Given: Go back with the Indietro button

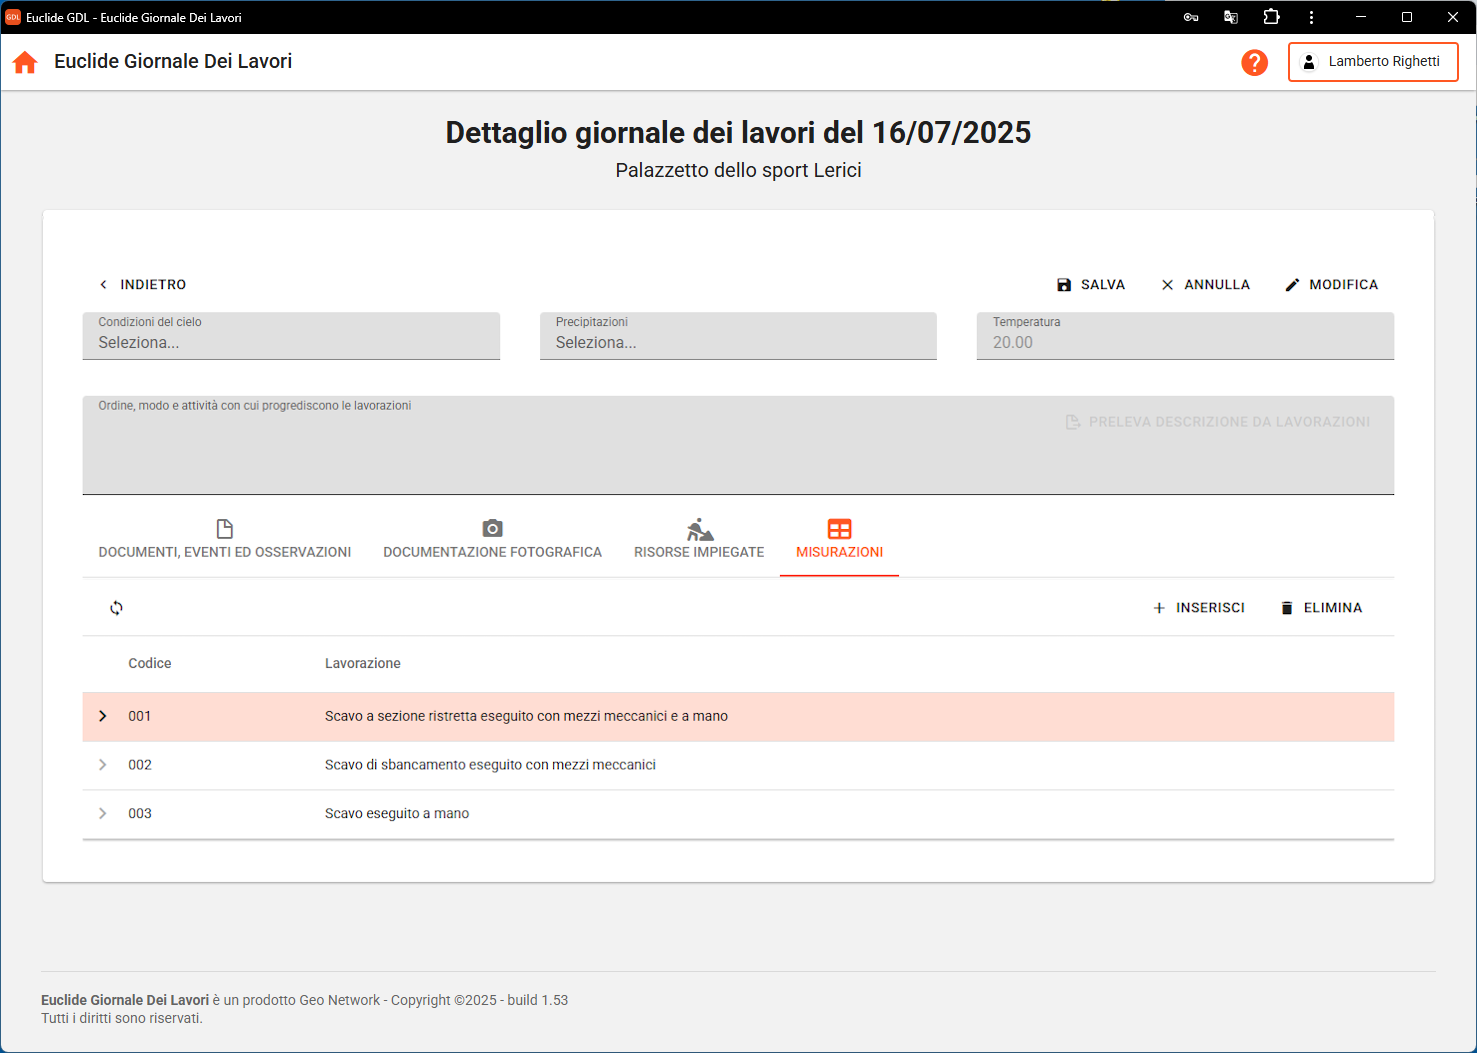Looking at the screenshot, I should click(x=142, y=285).
